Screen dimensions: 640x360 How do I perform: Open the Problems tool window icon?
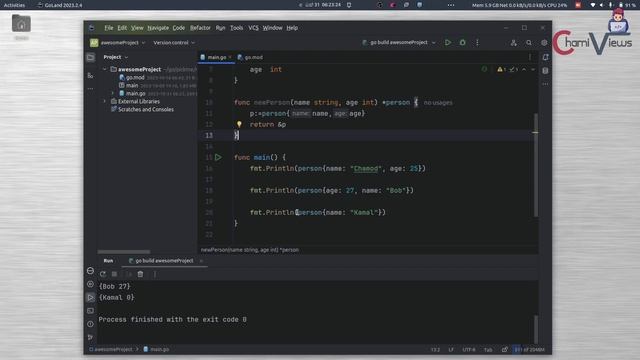pyautogui.click(x=91, y=324)
